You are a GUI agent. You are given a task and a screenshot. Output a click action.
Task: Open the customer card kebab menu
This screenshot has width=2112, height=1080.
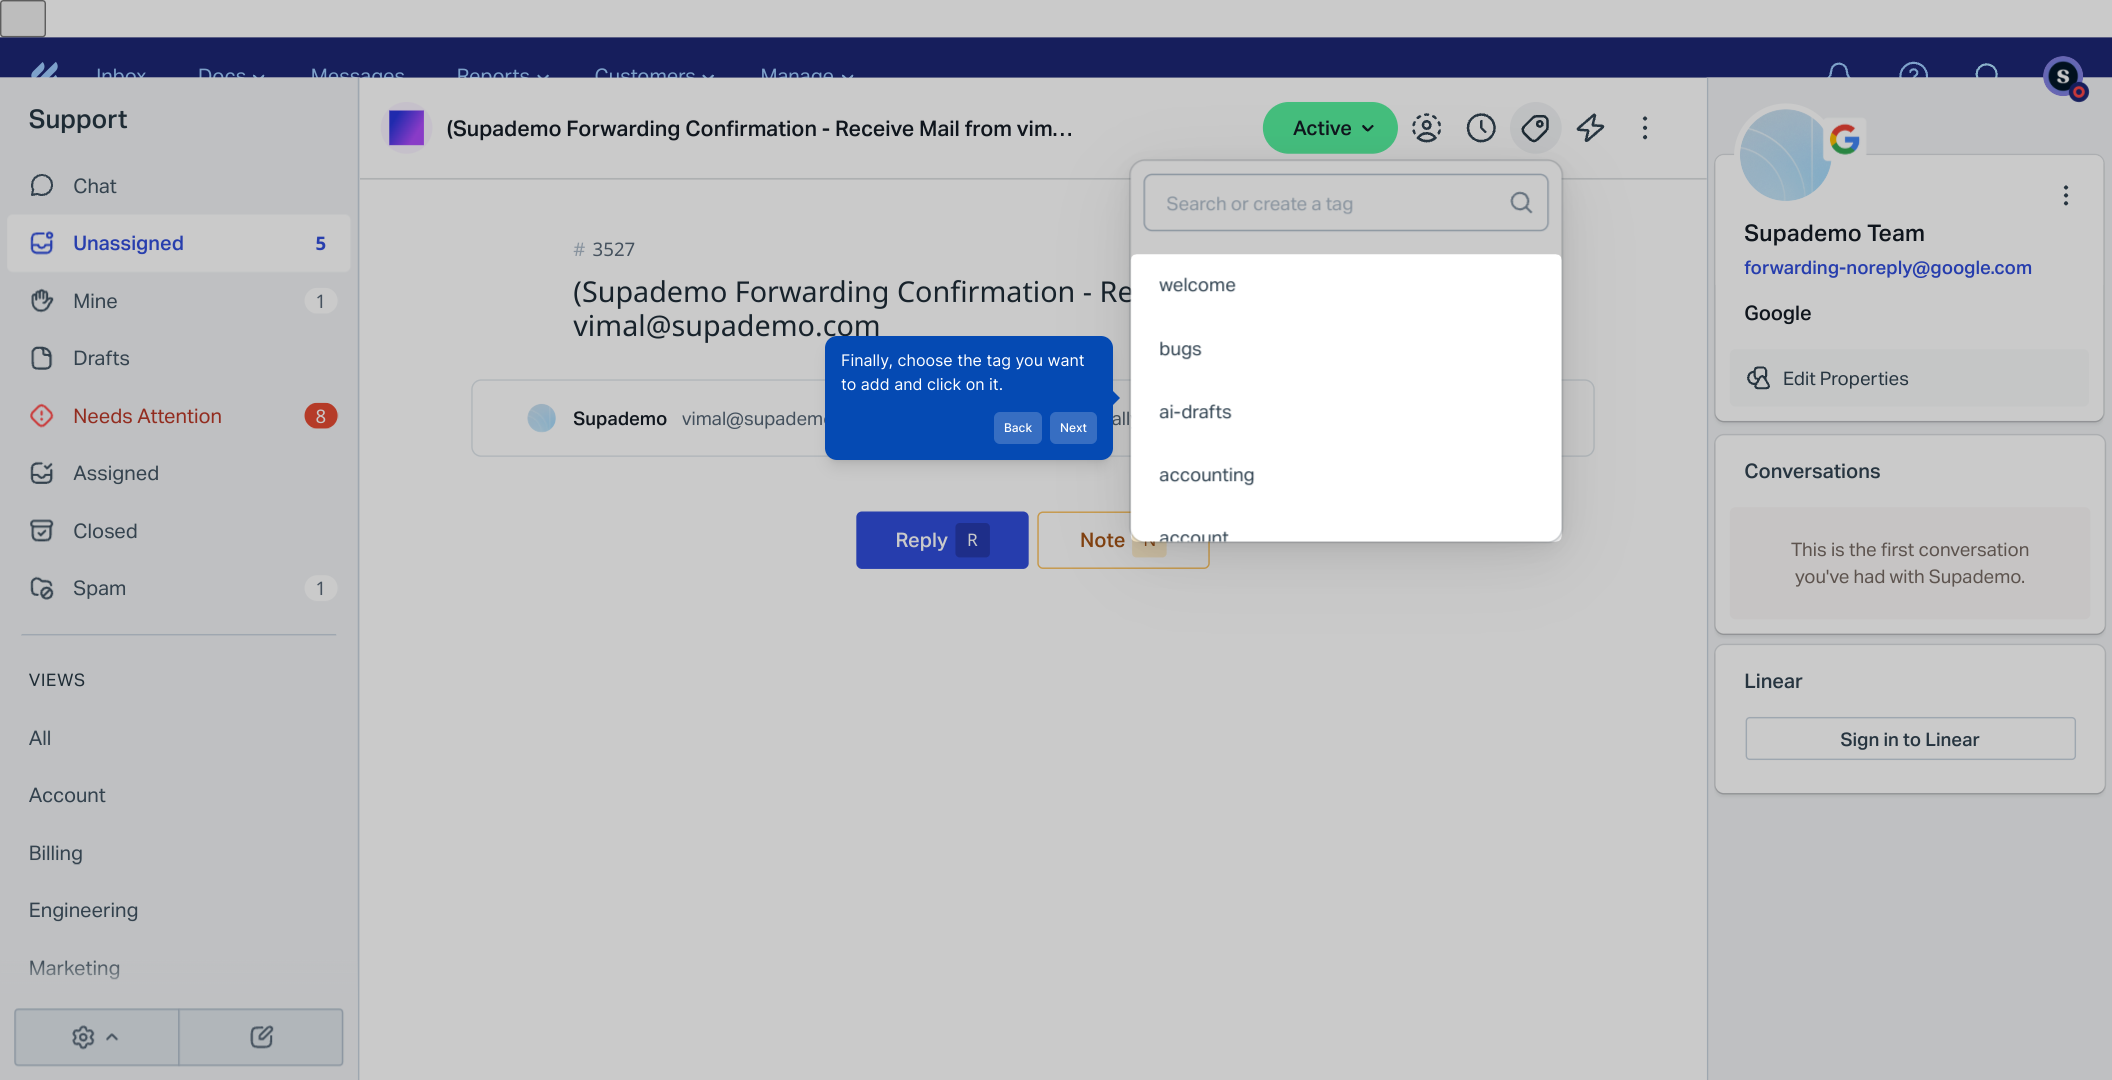[x=2065, y=196]
